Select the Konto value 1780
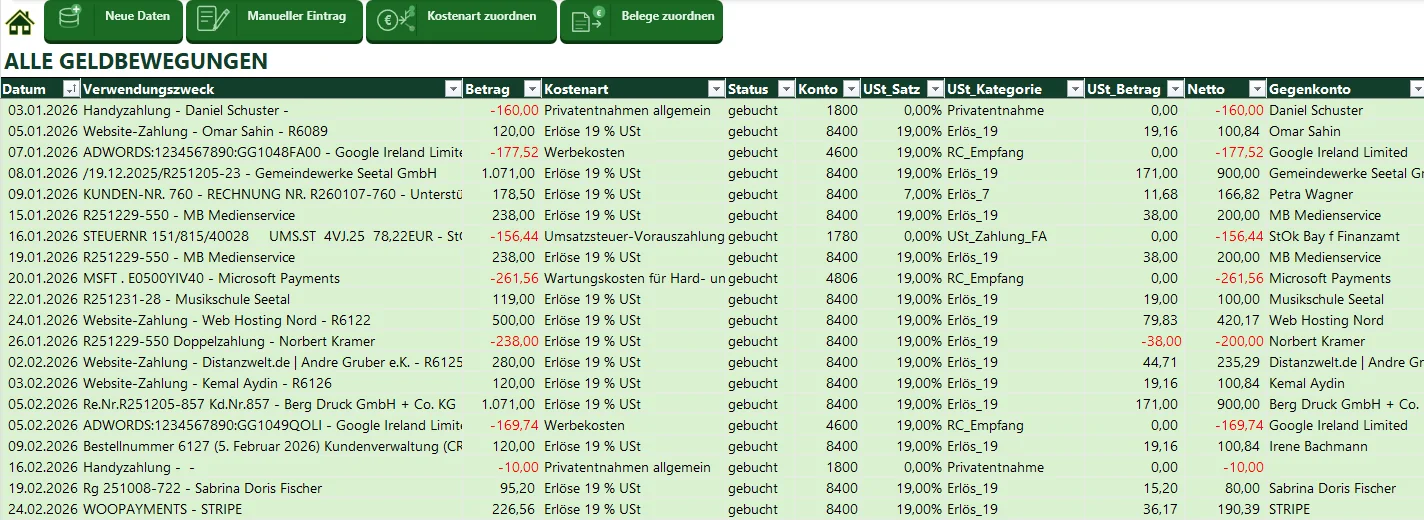 click(x=828, y=236)
